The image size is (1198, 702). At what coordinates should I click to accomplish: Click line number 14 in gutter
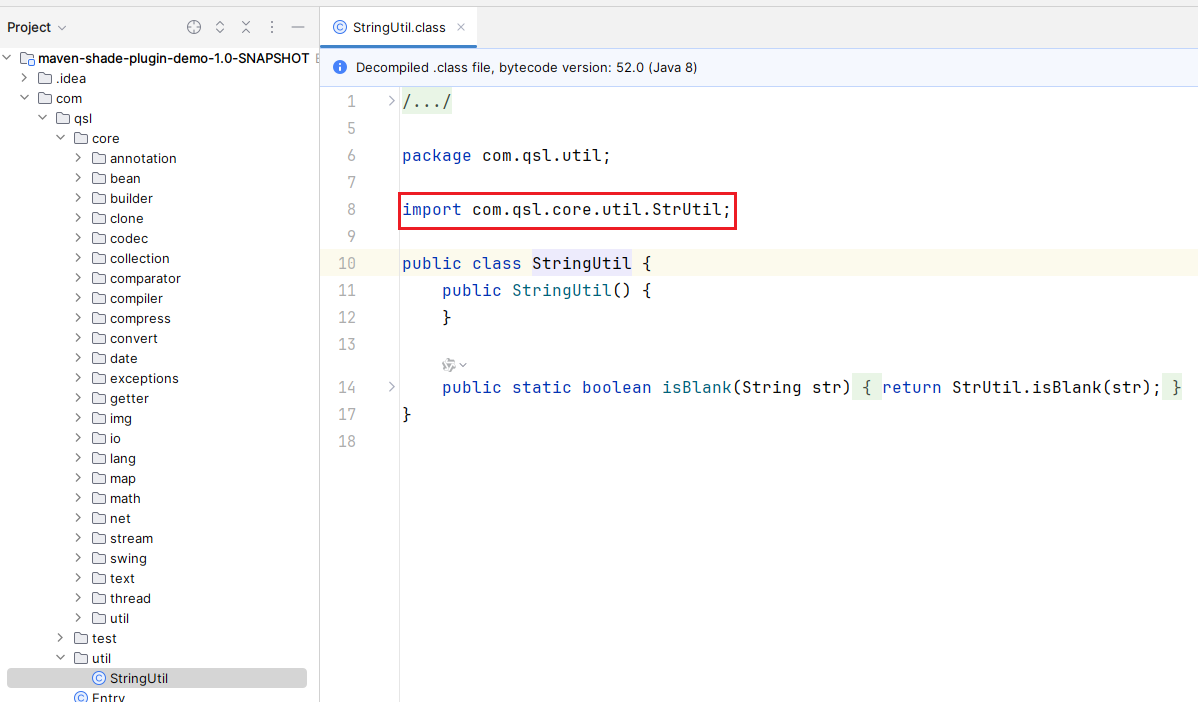click(x=347, y=387)
